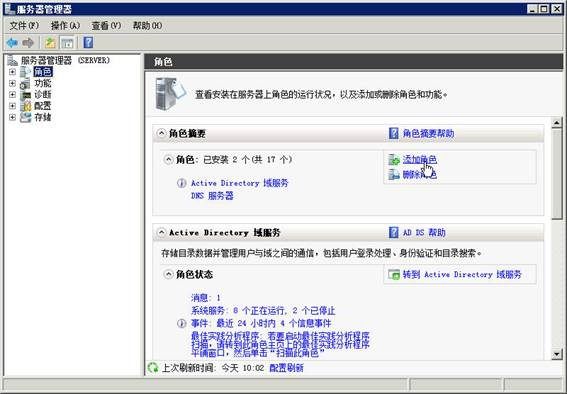Open the Help question-mark toolbar icon

click(88, 43)
